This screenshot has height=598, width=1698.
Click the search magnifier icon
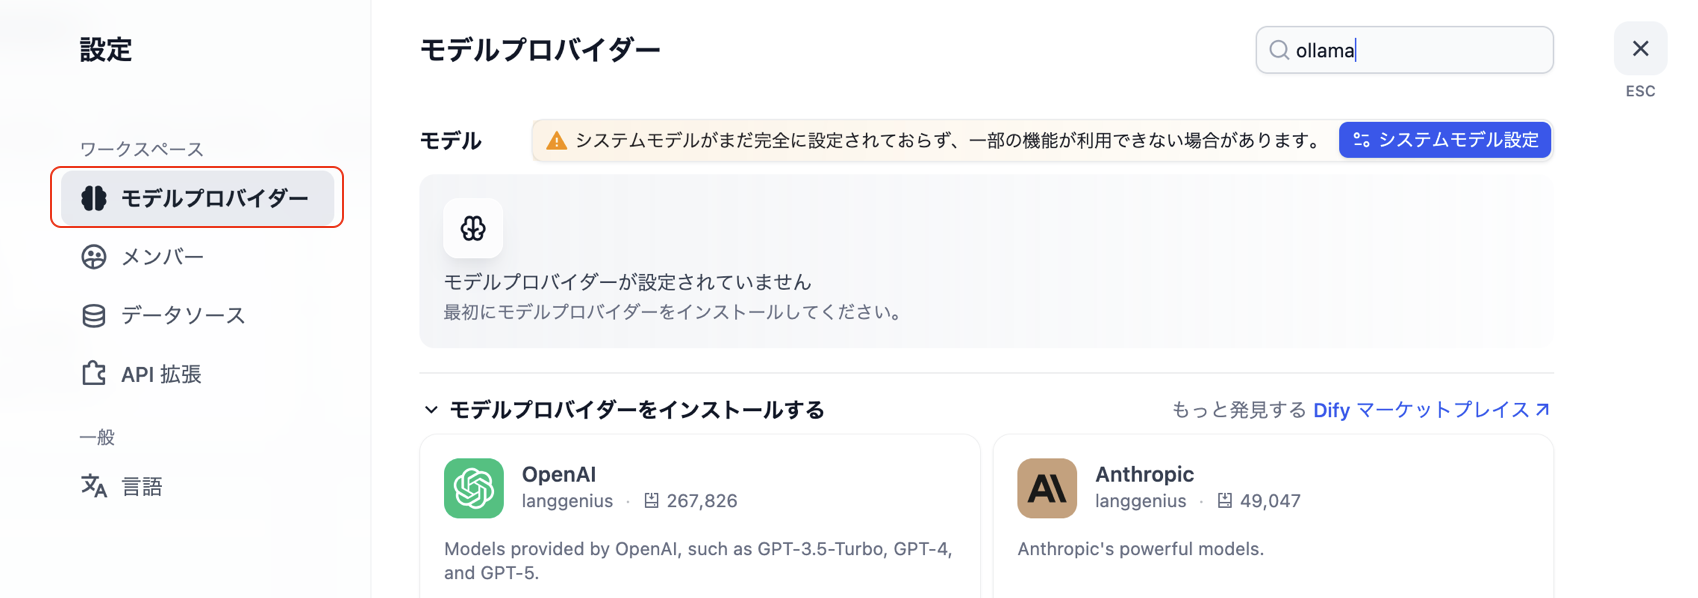click(1279, 50)
